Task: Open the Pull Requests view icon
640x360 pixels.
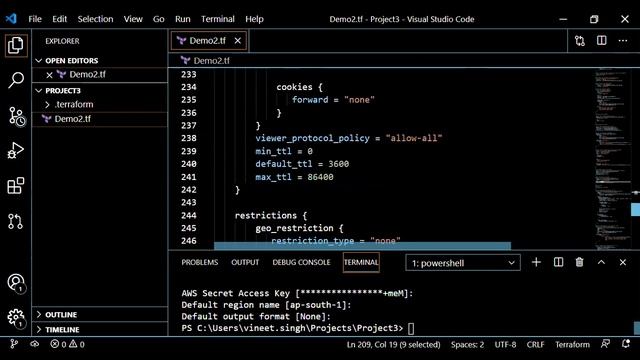Action: [16, 221]
